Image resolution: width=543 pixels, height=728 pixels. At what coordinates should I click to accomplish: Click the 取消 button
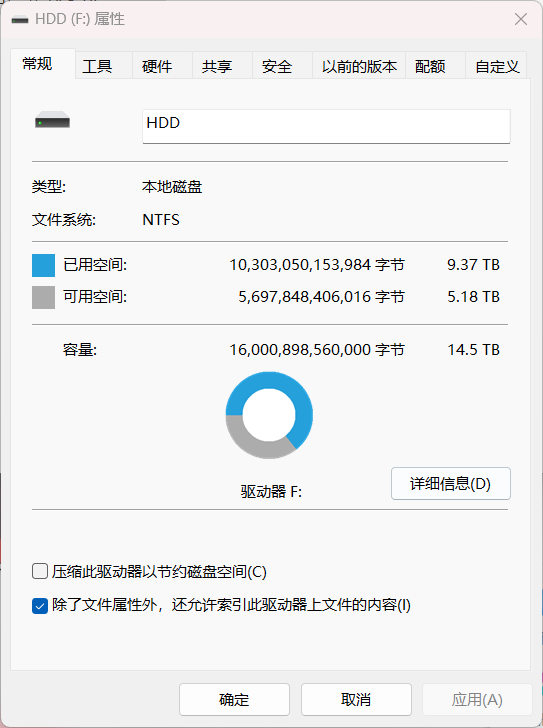click(x=356, y=699)
